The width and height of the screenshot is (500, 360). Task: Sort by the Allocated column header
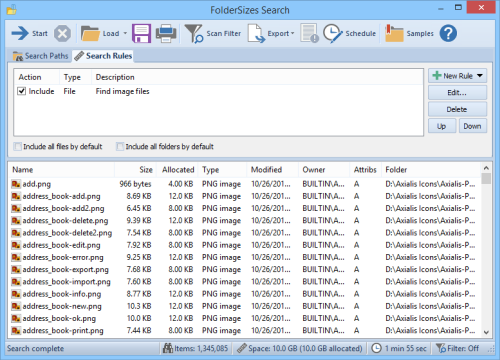178,170
